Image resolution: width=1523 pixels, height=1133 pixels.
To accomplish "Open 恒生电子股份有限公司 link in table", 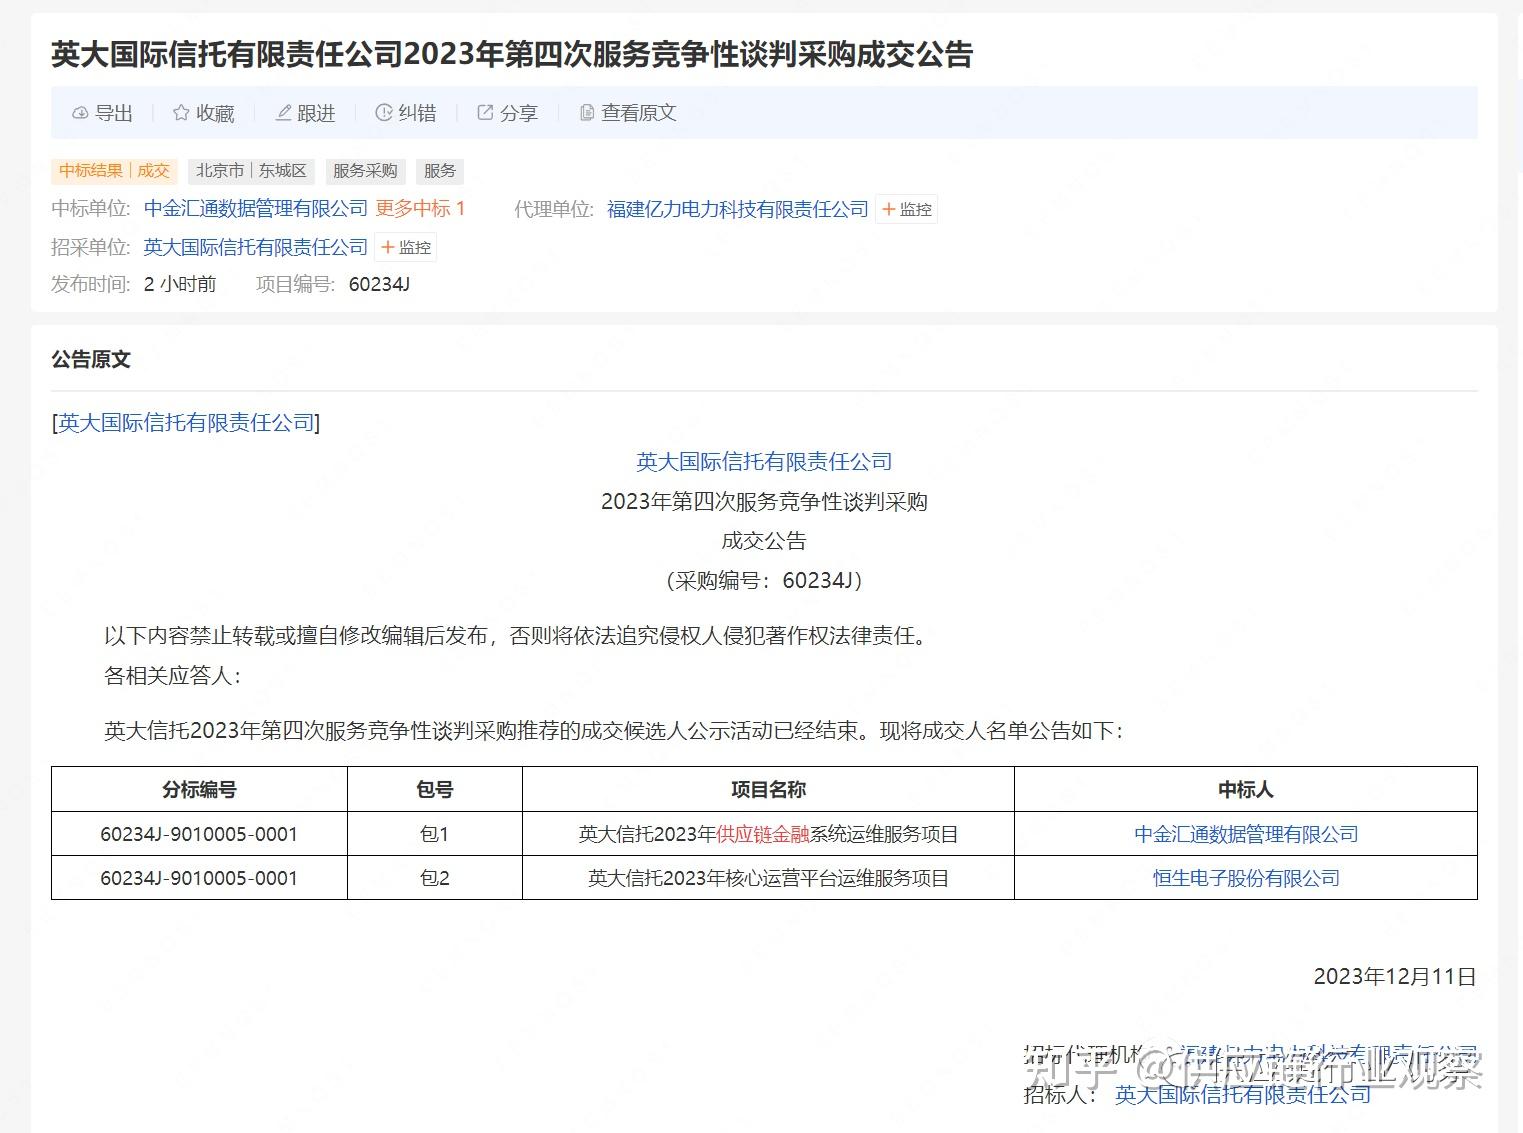I will [x=1246, y=878].
